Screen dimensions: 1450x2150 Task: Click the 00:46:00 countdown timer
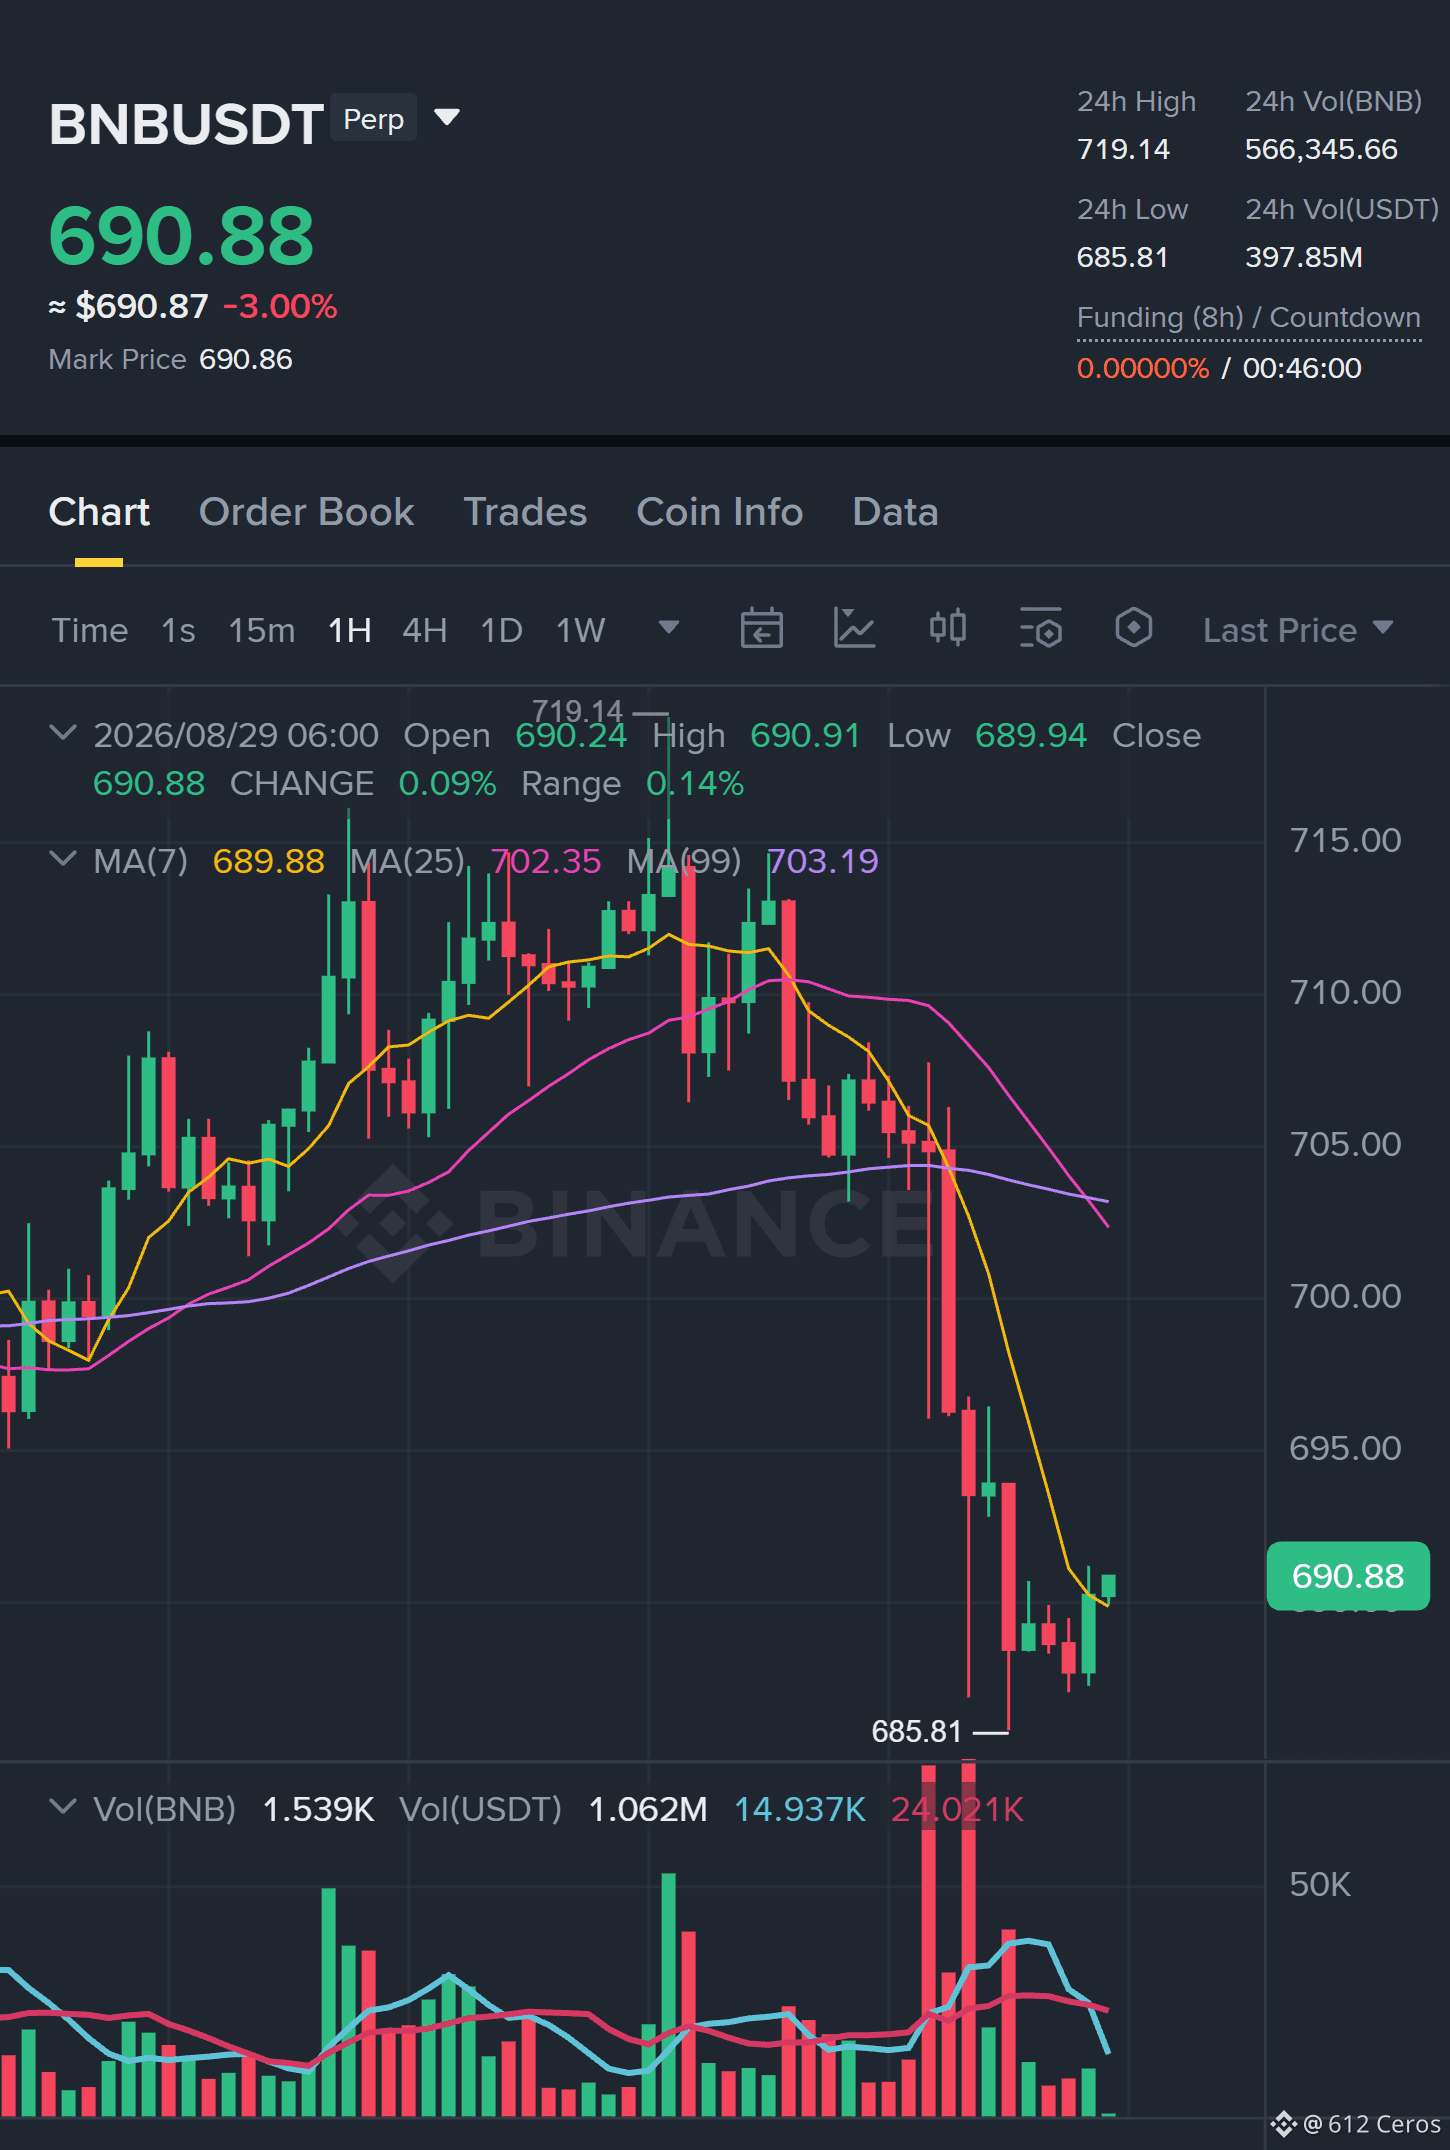tap(1302, 368)
